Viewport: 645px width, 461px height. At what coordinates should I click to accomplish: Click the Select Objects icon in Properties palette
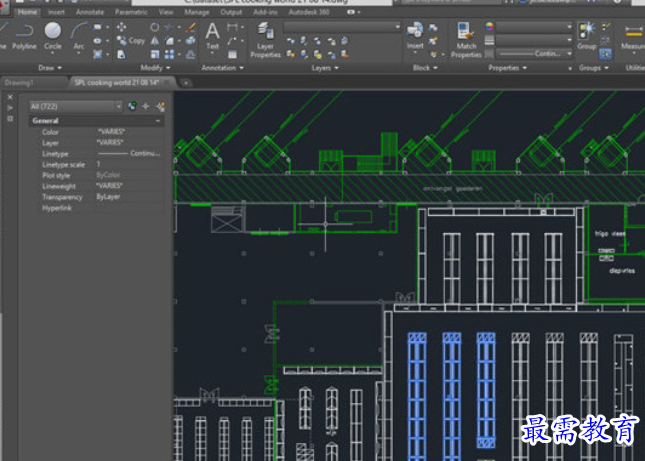coord(146,107)
